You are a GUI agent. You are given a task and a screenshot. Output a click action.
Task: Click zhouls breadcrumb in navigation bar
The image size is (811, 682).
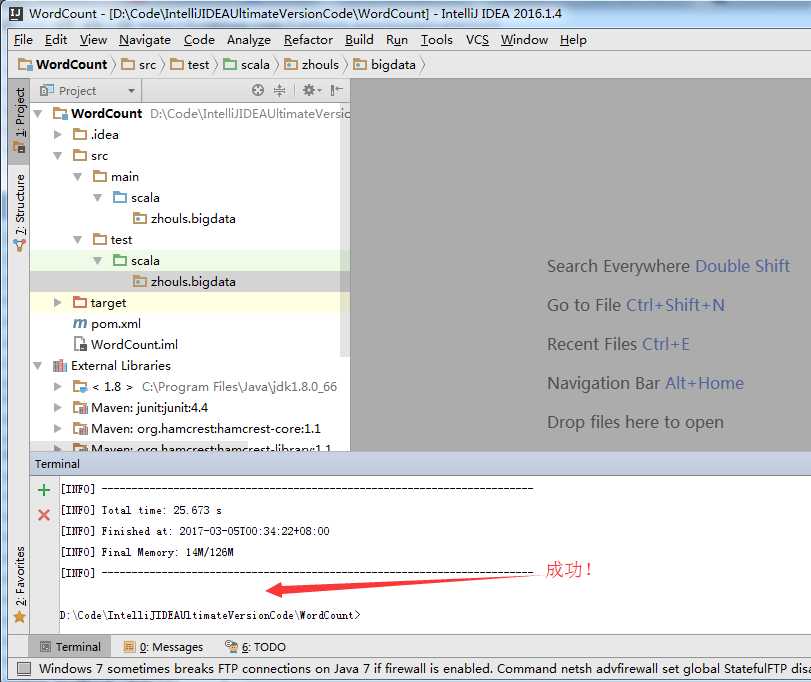tap(312, 65)
